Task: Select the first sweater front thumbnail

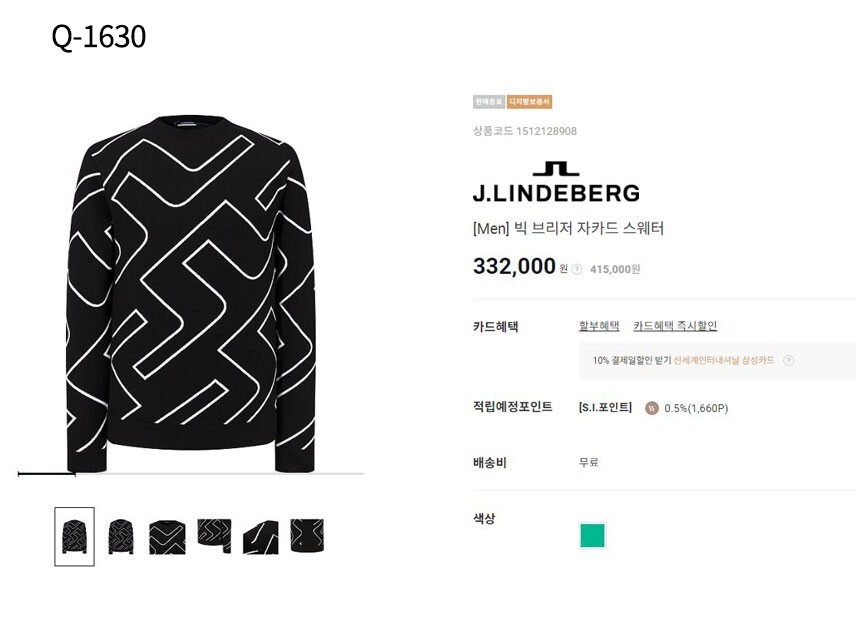Action: click(75, 536)
